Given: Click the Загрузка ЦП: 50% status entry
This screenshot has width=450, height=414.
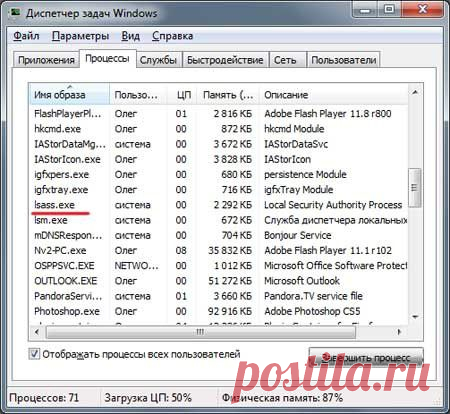Looking at the screenshot, I should [148, 398].
